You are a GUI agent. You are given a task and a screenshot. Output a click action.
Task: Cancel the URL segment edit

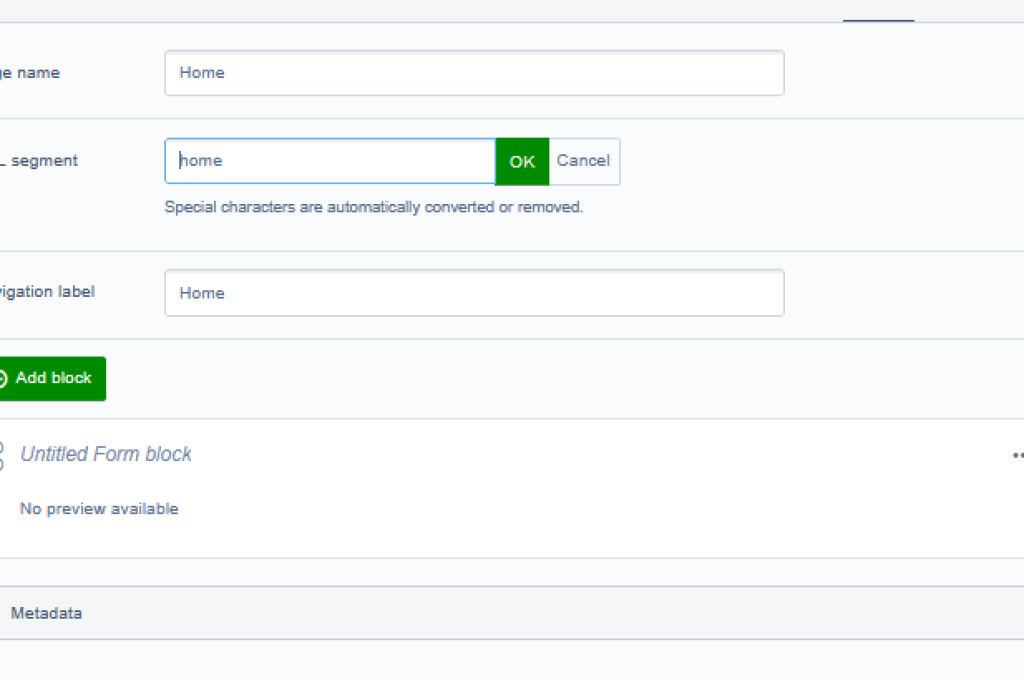click(x=583, y=161)
